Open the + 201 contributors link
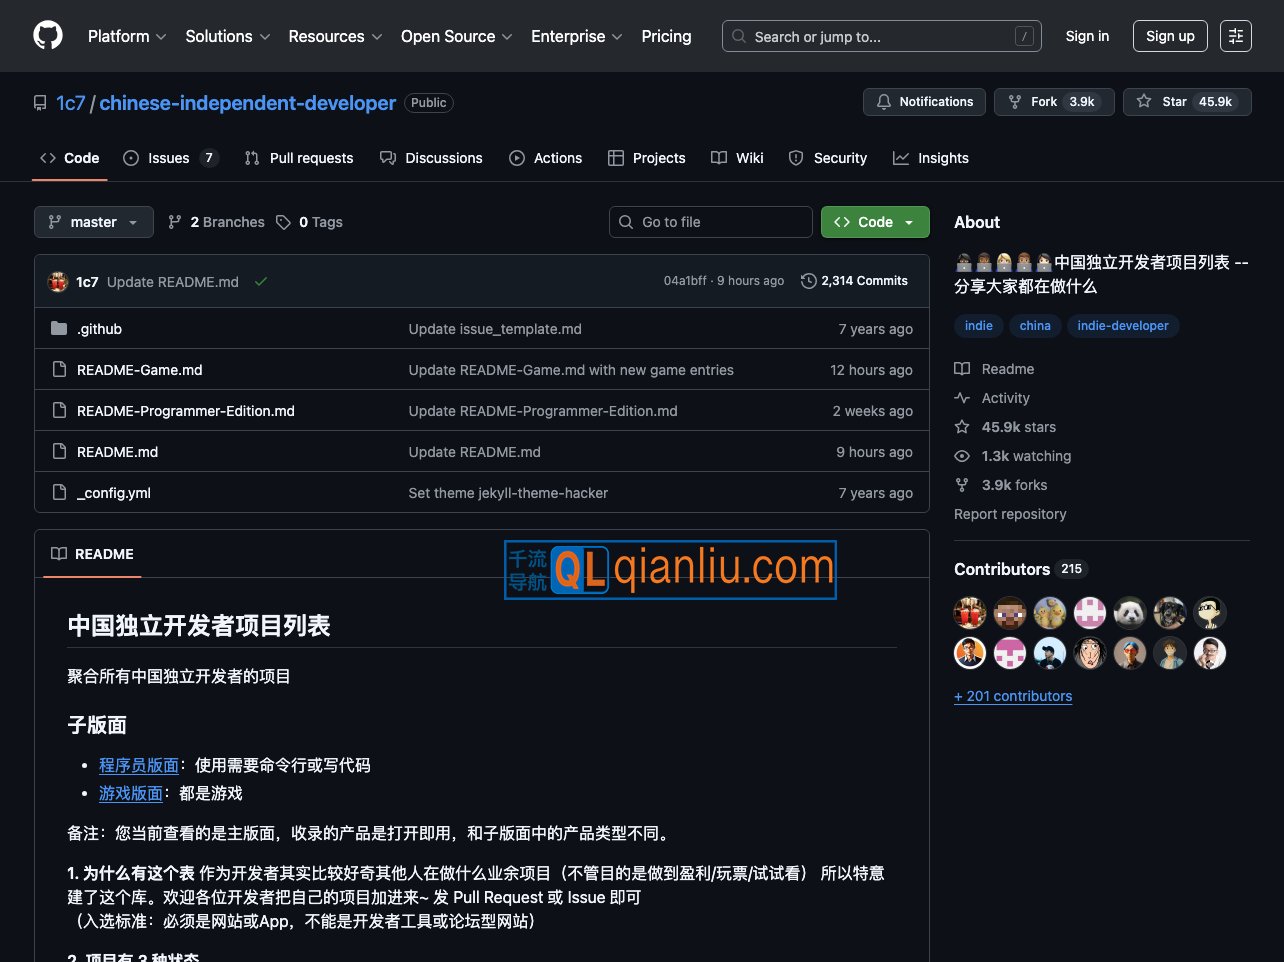1284x962 pixels. [x=1013, y=696]
